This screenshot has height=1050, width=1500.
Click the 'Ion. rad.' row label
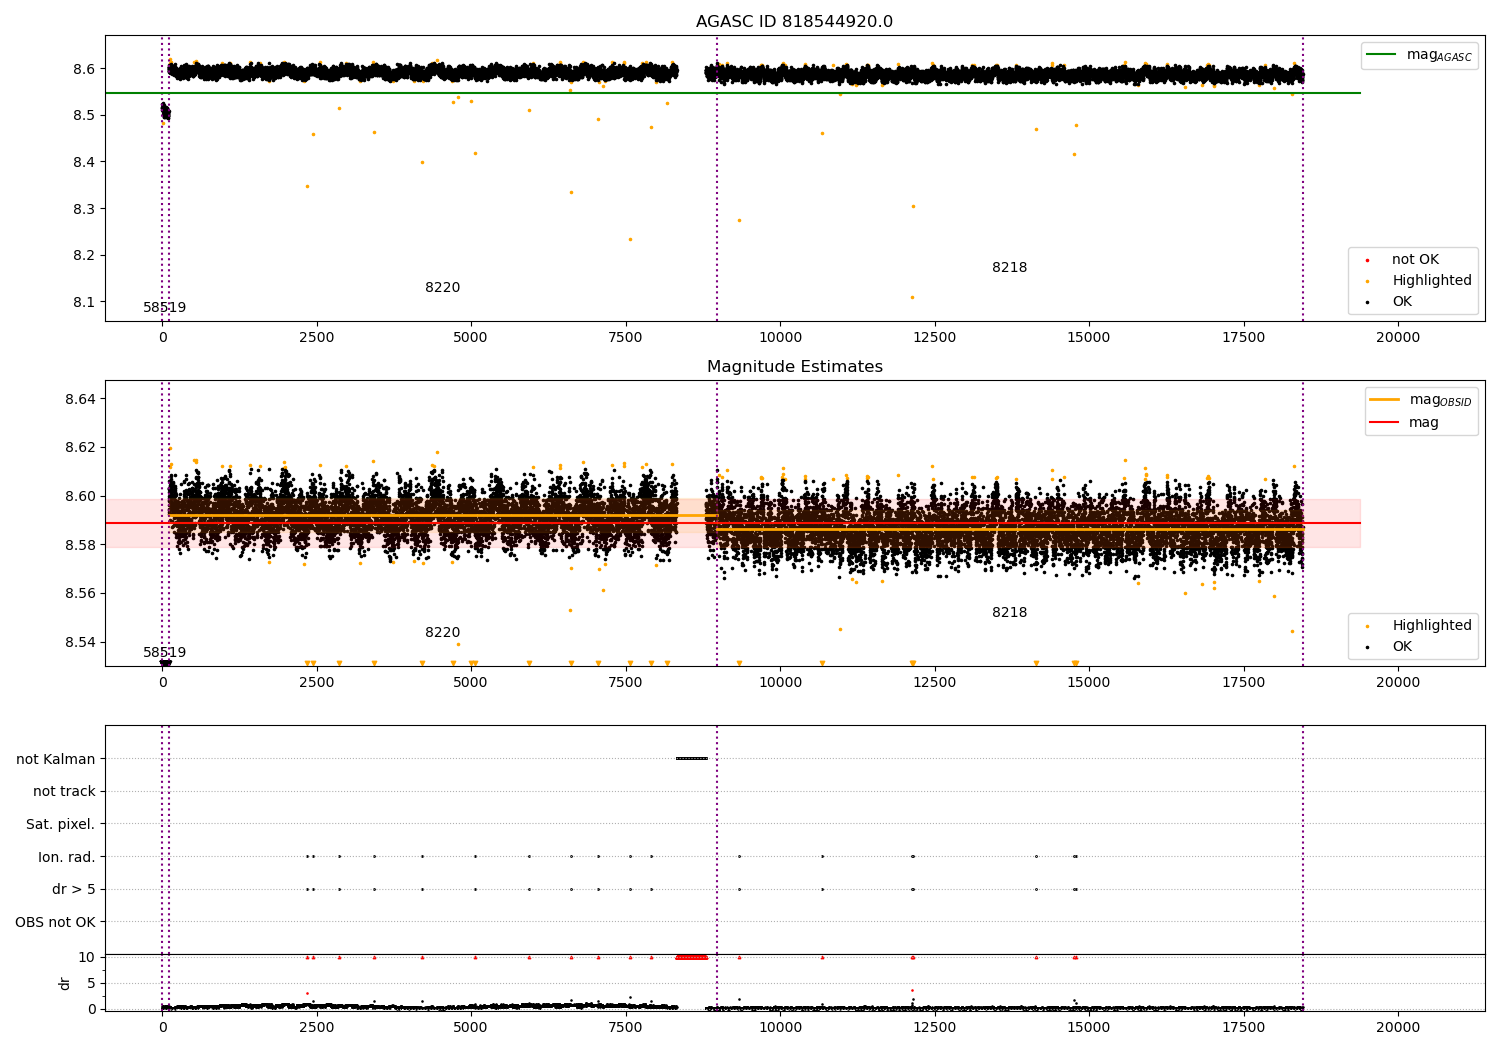[67, 857]
